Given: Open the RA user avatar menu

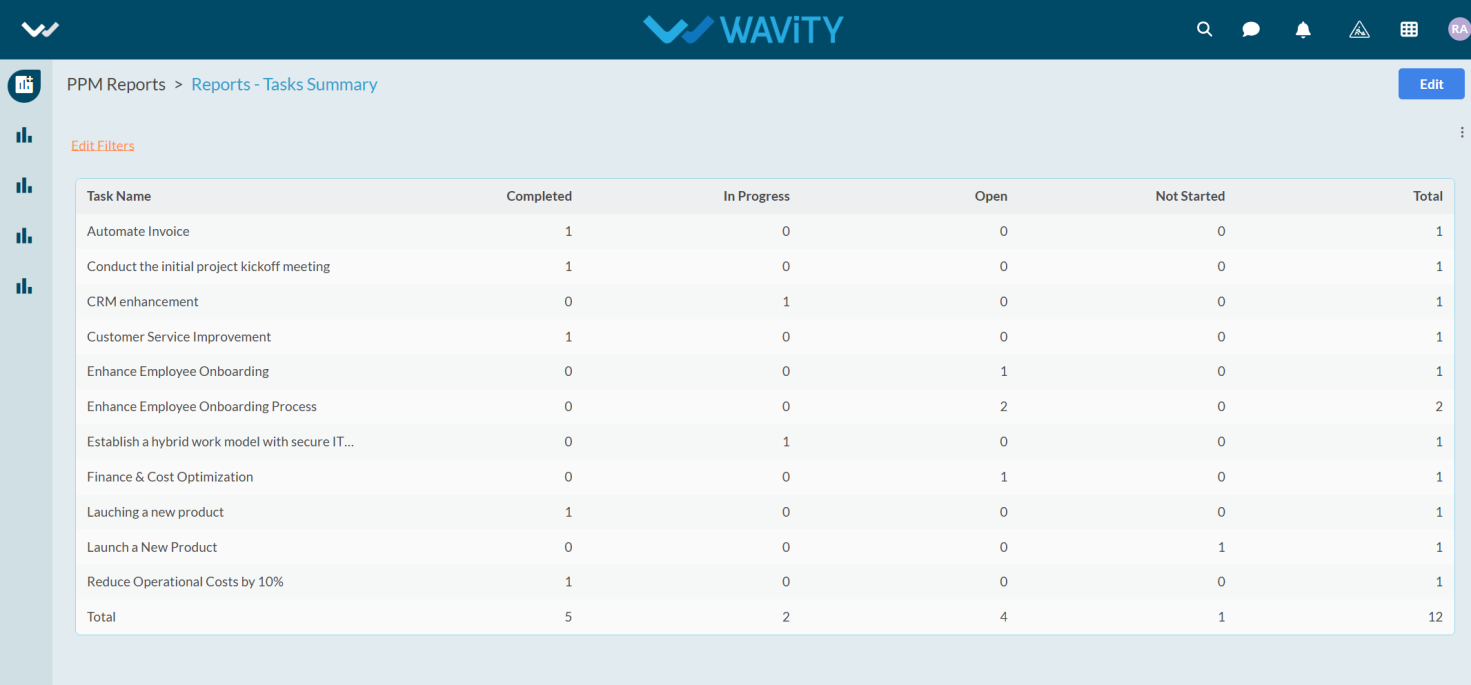Looking at the screenshot, I should [1459, 29].
